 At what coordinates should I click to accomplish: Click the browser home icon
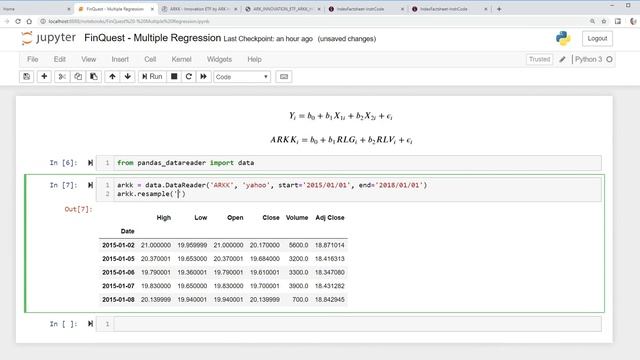coord(29,21)
